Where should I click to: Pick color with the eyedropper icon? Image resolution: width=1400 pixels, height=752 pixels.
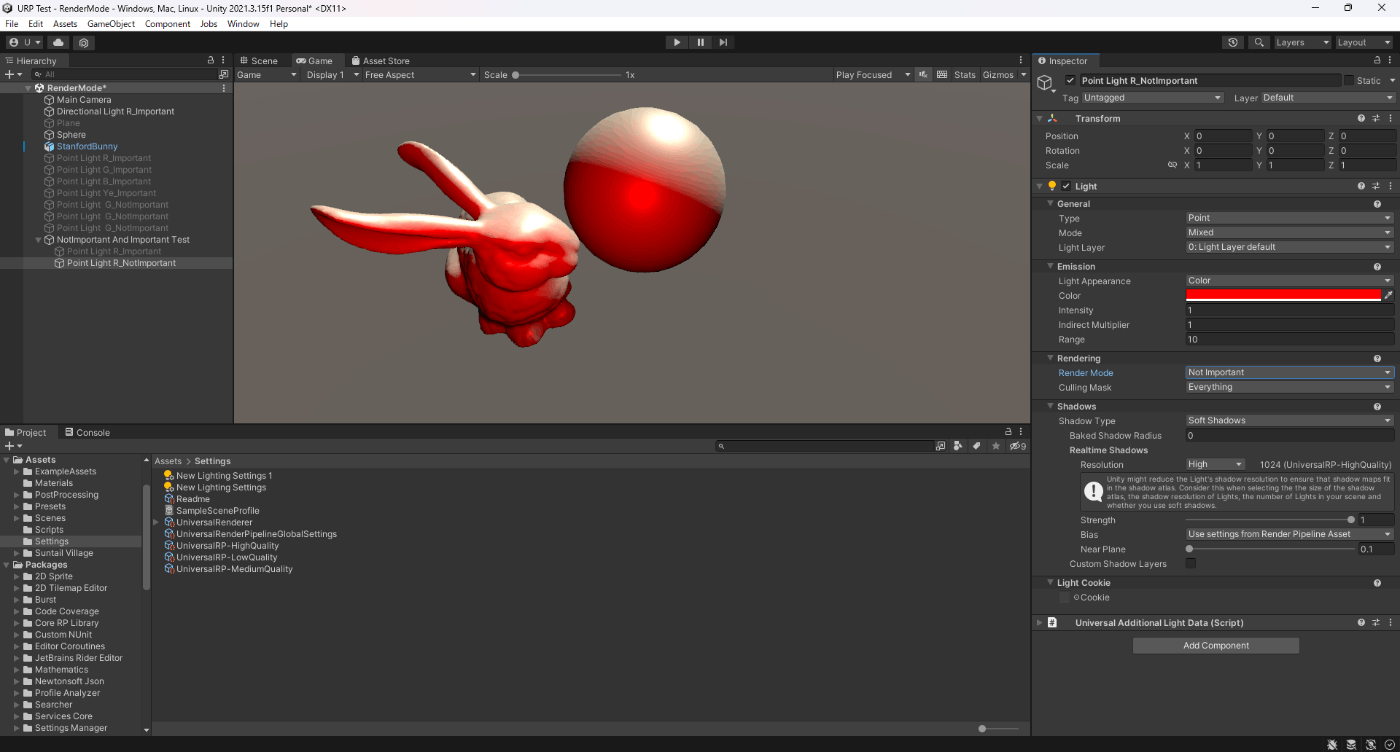[1388, 296]
